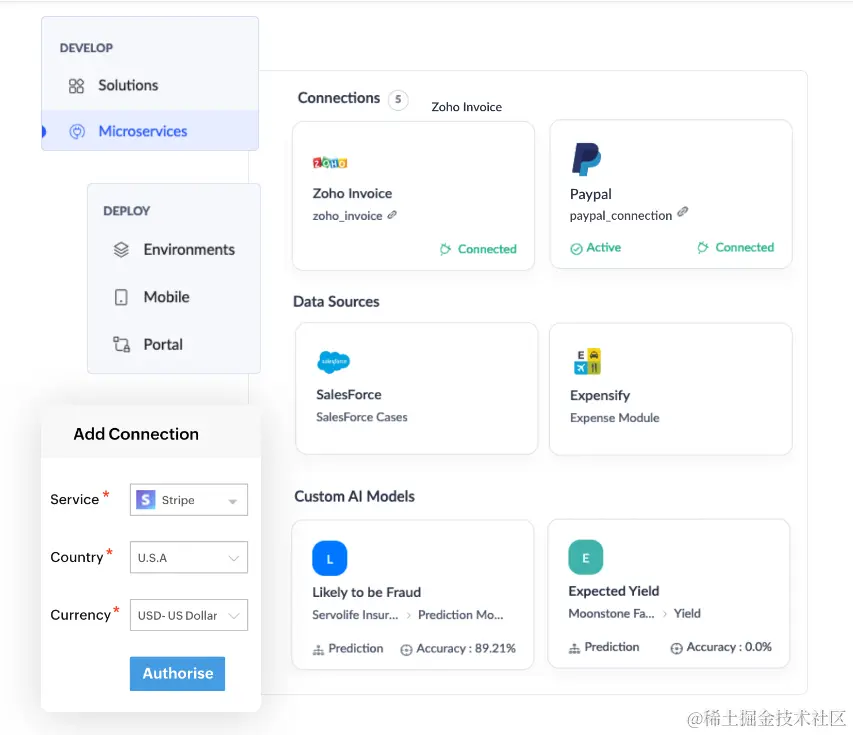Image resolution: width=853 pixels, height=735 pixels.
Task: Click the Zoho Invoice label above cards
Action: click(x=467, y=107)
